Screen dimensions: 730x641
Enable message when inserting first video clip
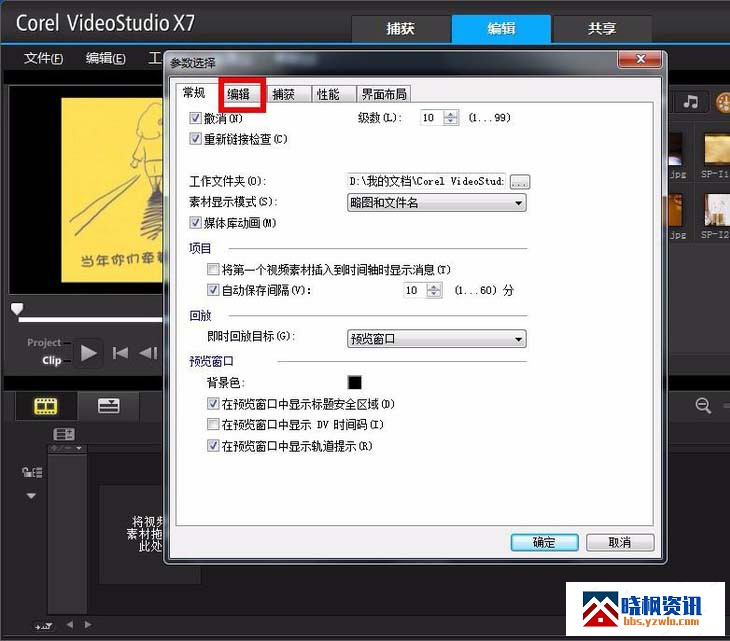click(x=213, y=269)
